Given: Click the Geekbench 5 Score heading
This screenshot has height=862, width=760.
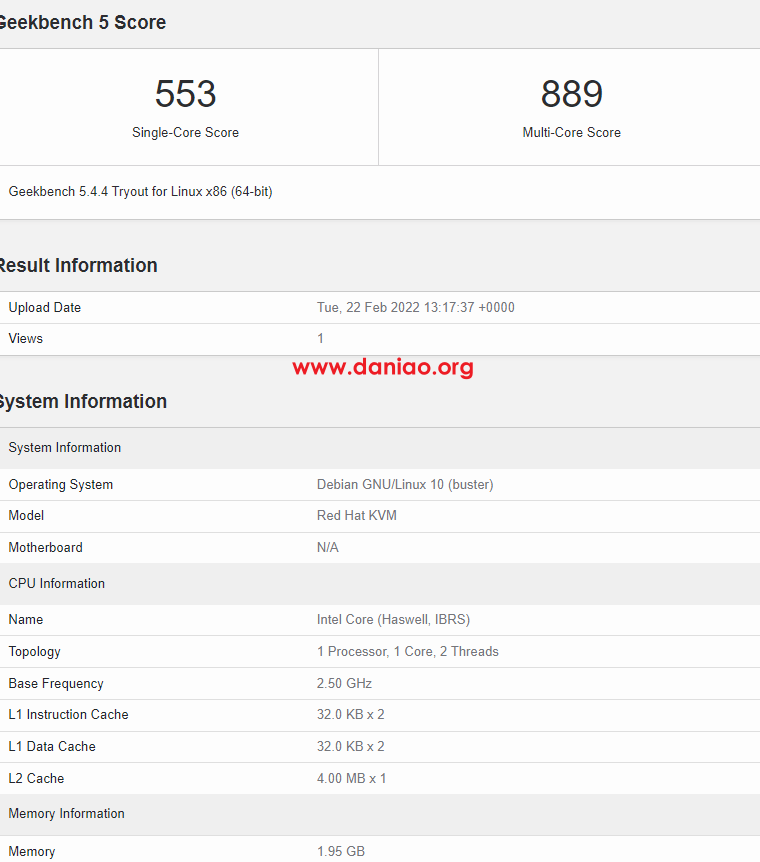Looking at the screenshot, I should 82,23.
